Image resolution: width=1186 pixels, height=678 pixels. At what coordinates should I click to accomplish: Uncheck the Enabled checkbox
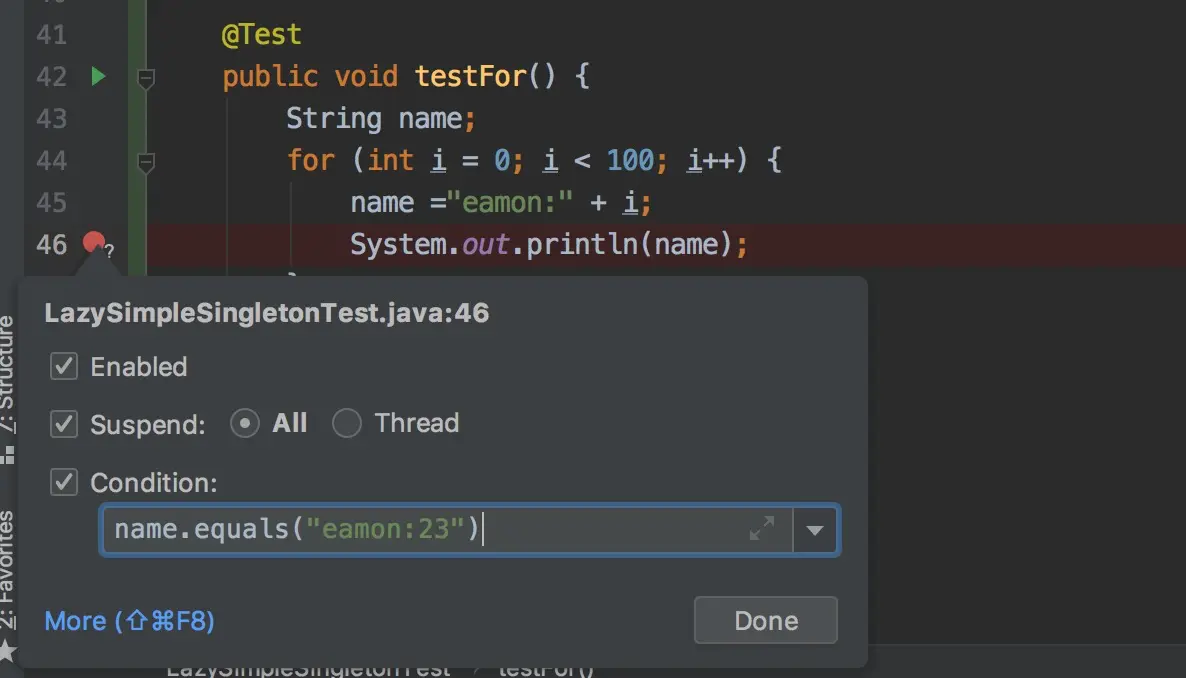click(x=64, y=366)
